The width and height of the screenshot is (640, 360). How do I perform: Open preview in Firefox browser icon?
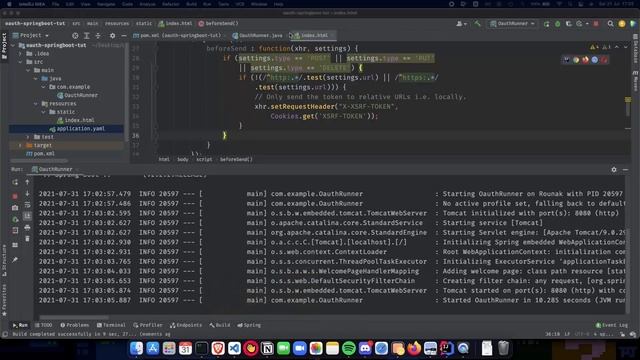tap(585, 60)
